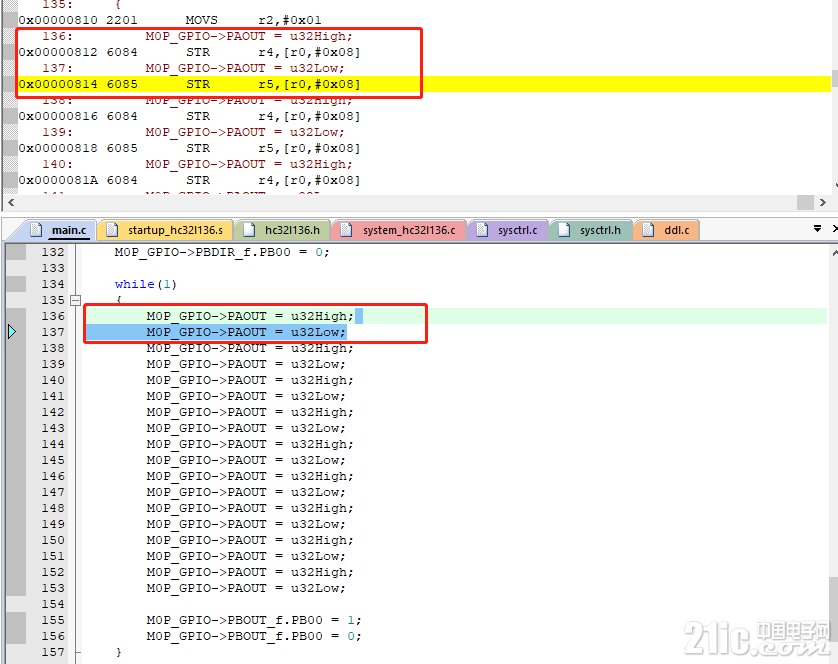Click file icon on startup_hc32l136.s tab
Viewport: 838px width, 664px height.
click(x=112, y=230)
